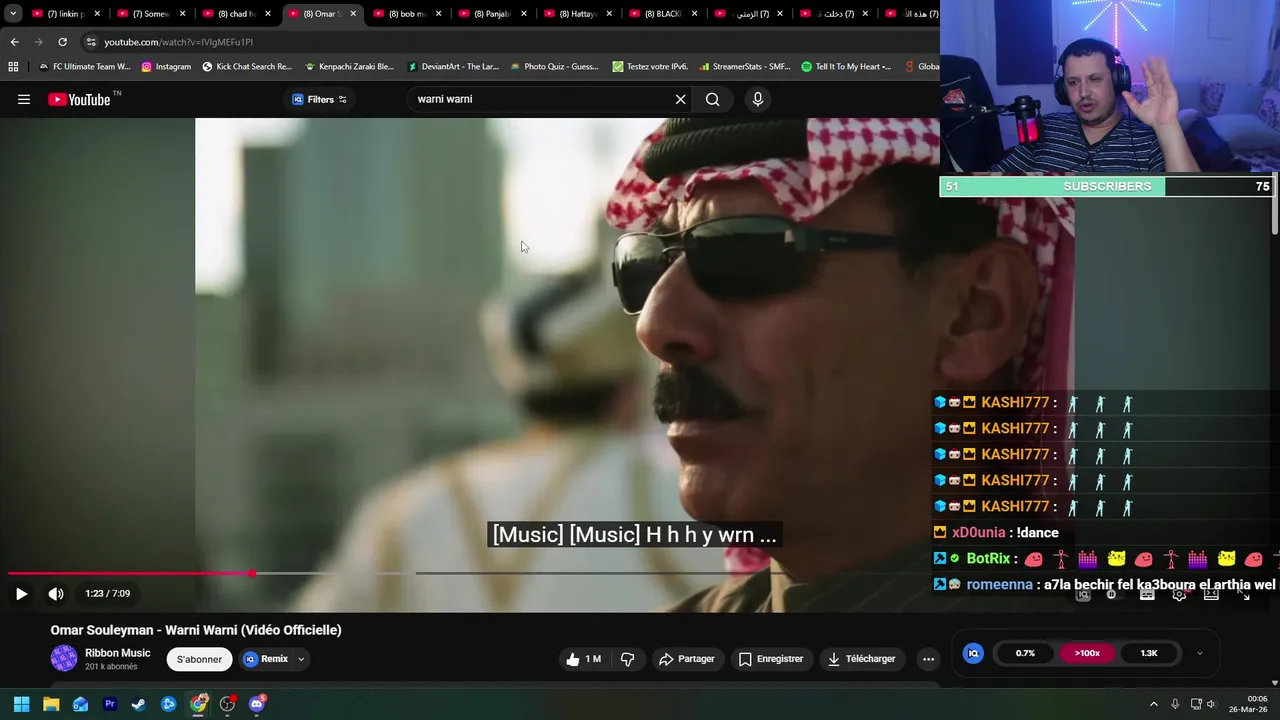Play the paused video
This screenshot has height=720, width=1280.
[21, 593]
